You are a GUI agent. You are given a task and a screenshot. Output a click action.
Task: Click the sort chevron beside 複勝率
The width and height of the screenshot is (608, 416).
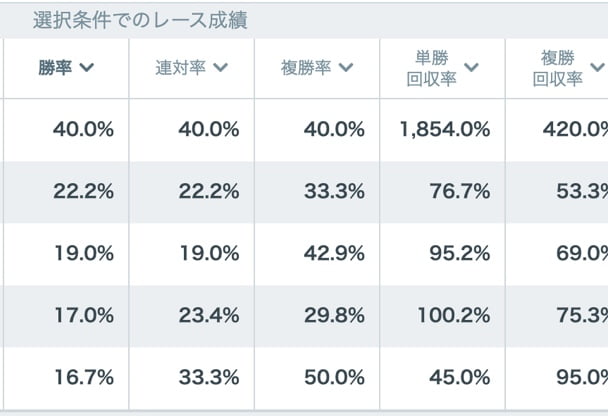(x=346, y=68)
